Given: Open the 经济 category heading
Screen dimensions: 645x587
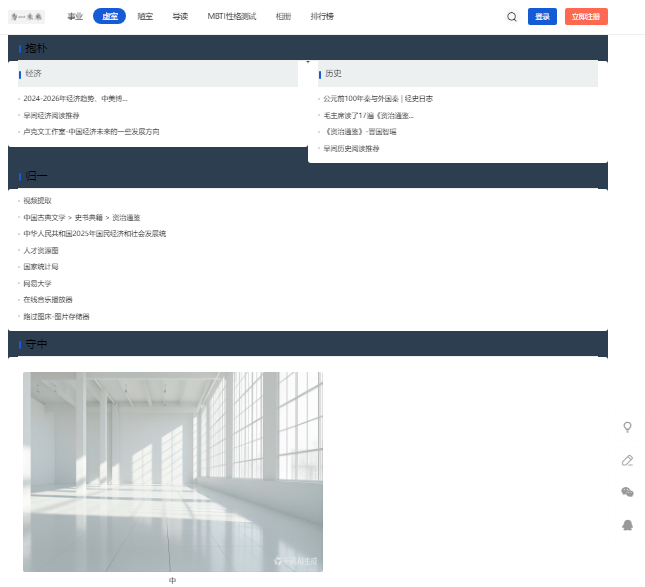Looking at the screenshot, I should (x=33, y=73).
